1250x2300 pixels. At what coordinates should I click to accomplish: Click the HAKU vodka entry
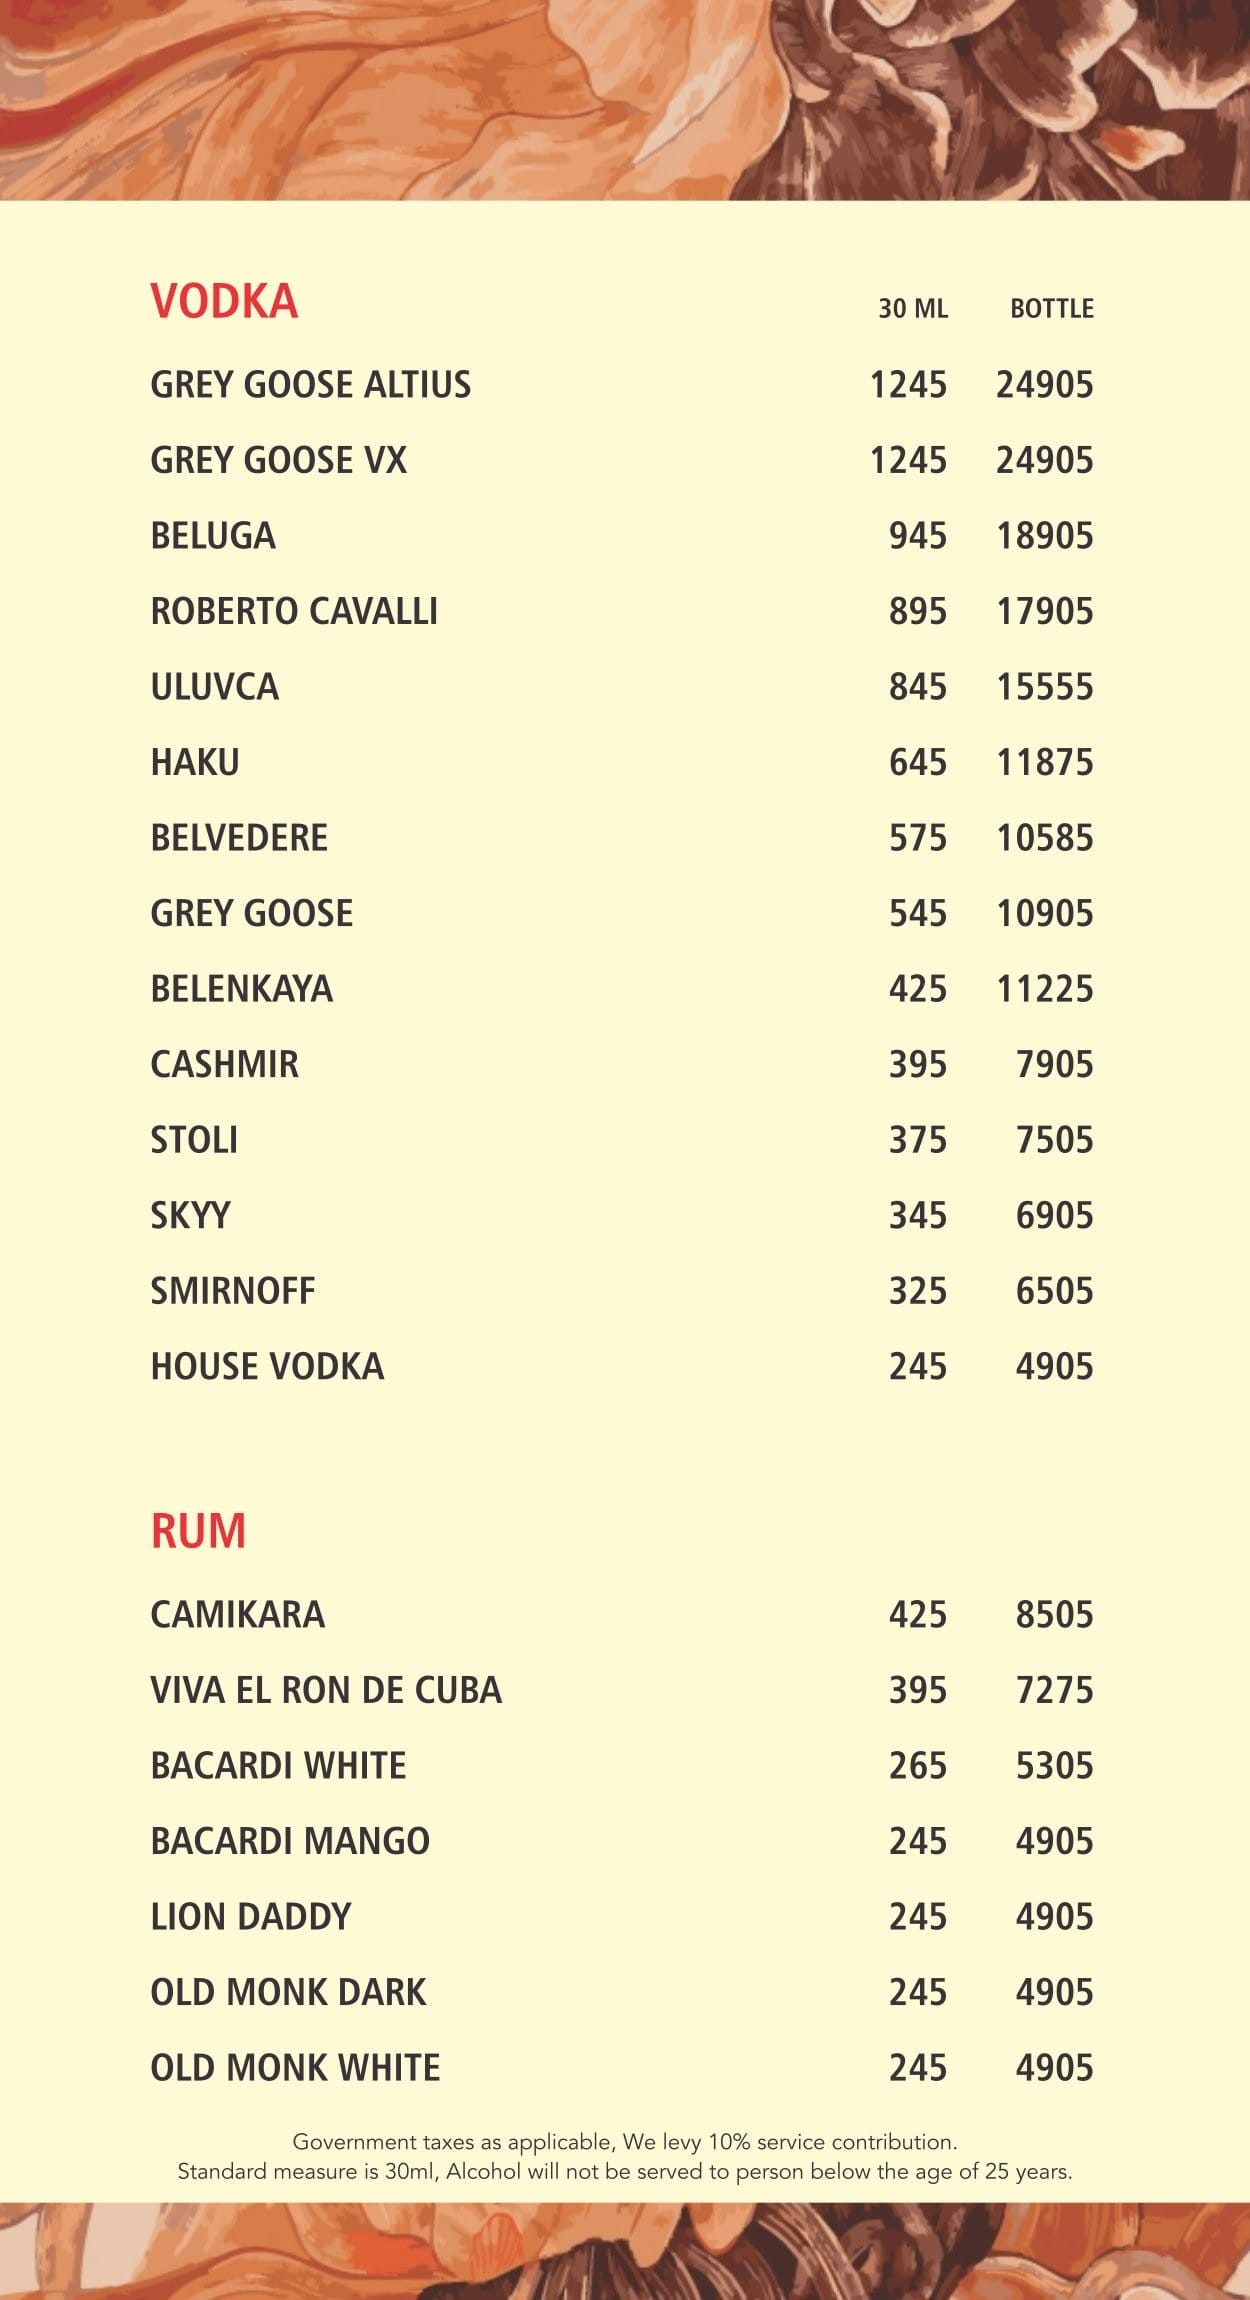(x=195, y=763)
